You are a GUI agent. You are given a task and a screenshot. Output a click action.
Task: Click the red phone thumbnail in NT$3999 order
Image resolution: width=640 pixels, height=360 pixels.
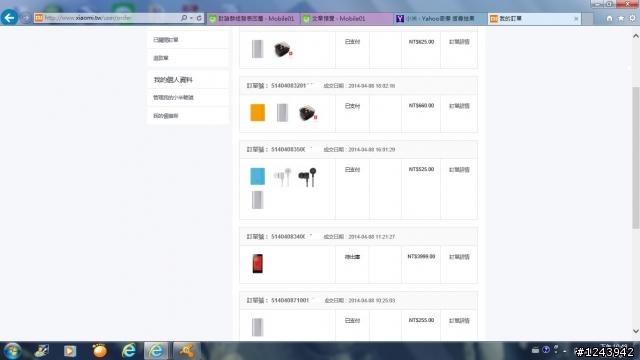(258, 263)
